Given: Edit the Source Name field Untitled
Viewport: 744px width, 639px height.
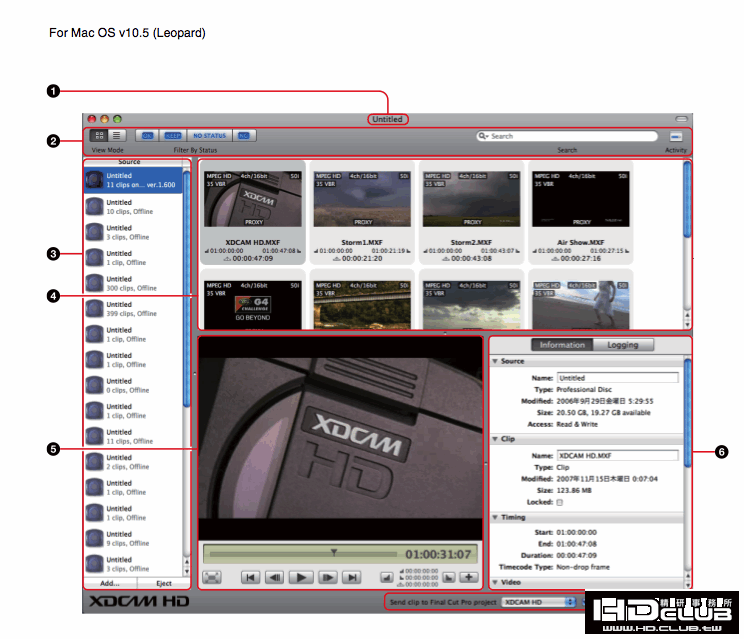Looking at the screenshot, I should tap(617, 378).
